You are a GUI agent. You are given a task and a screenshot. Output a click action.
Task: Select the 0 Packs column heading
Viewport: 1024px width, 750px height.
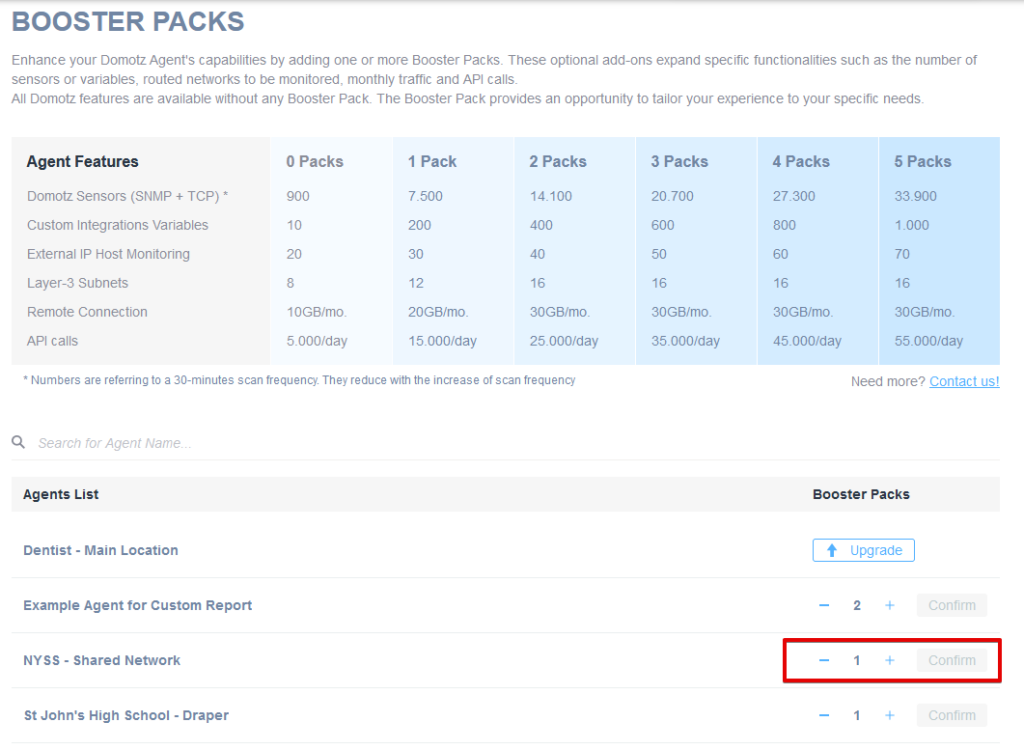315,161
